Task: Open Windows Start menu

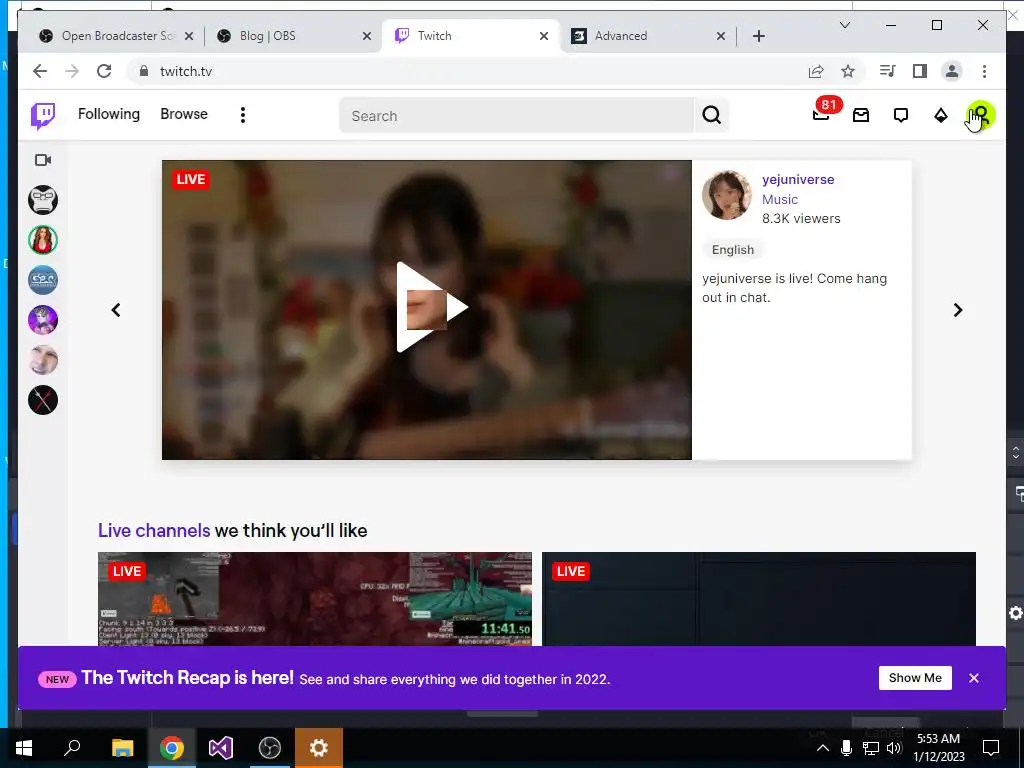Action: click(24, 747)
